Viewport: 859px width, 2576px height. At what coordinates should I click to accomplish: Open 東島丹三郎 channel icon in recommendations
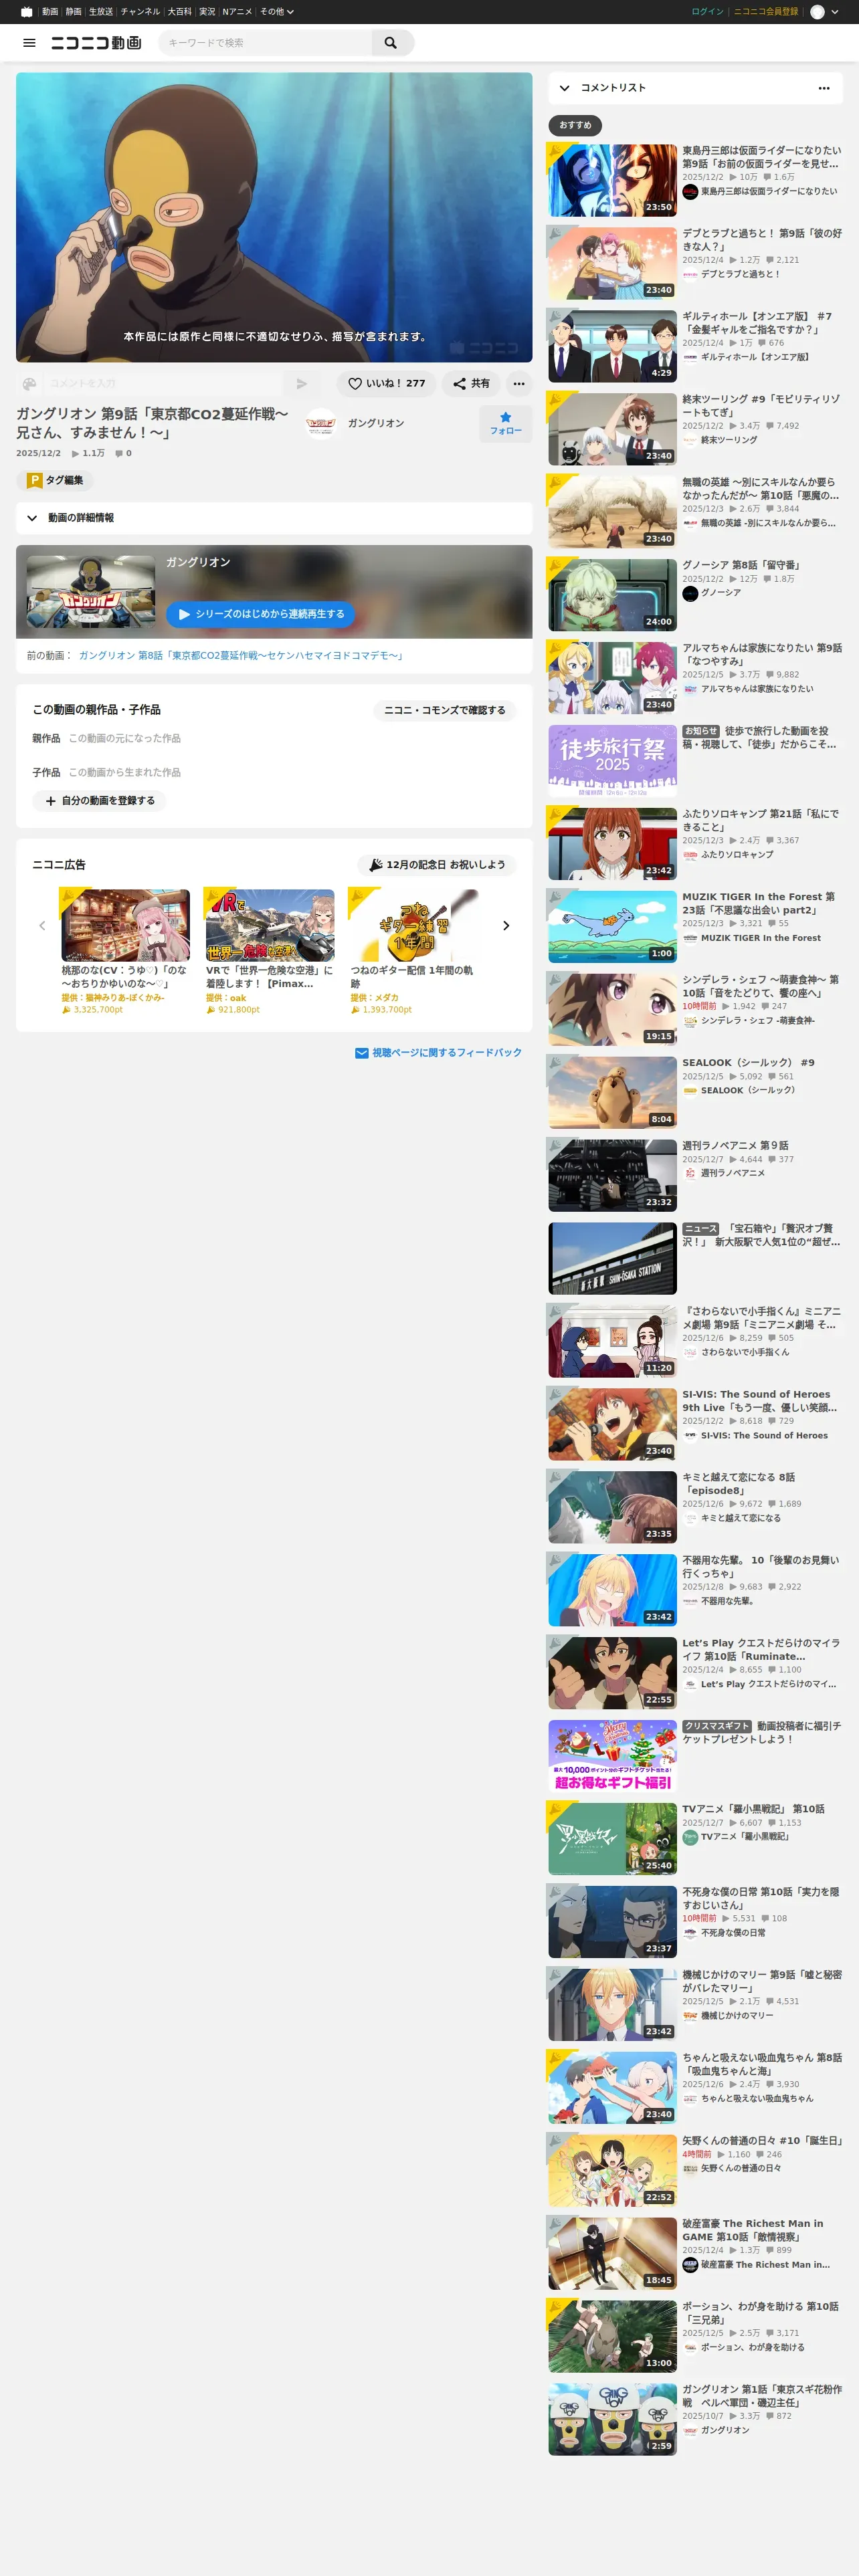tap(690, 192)
